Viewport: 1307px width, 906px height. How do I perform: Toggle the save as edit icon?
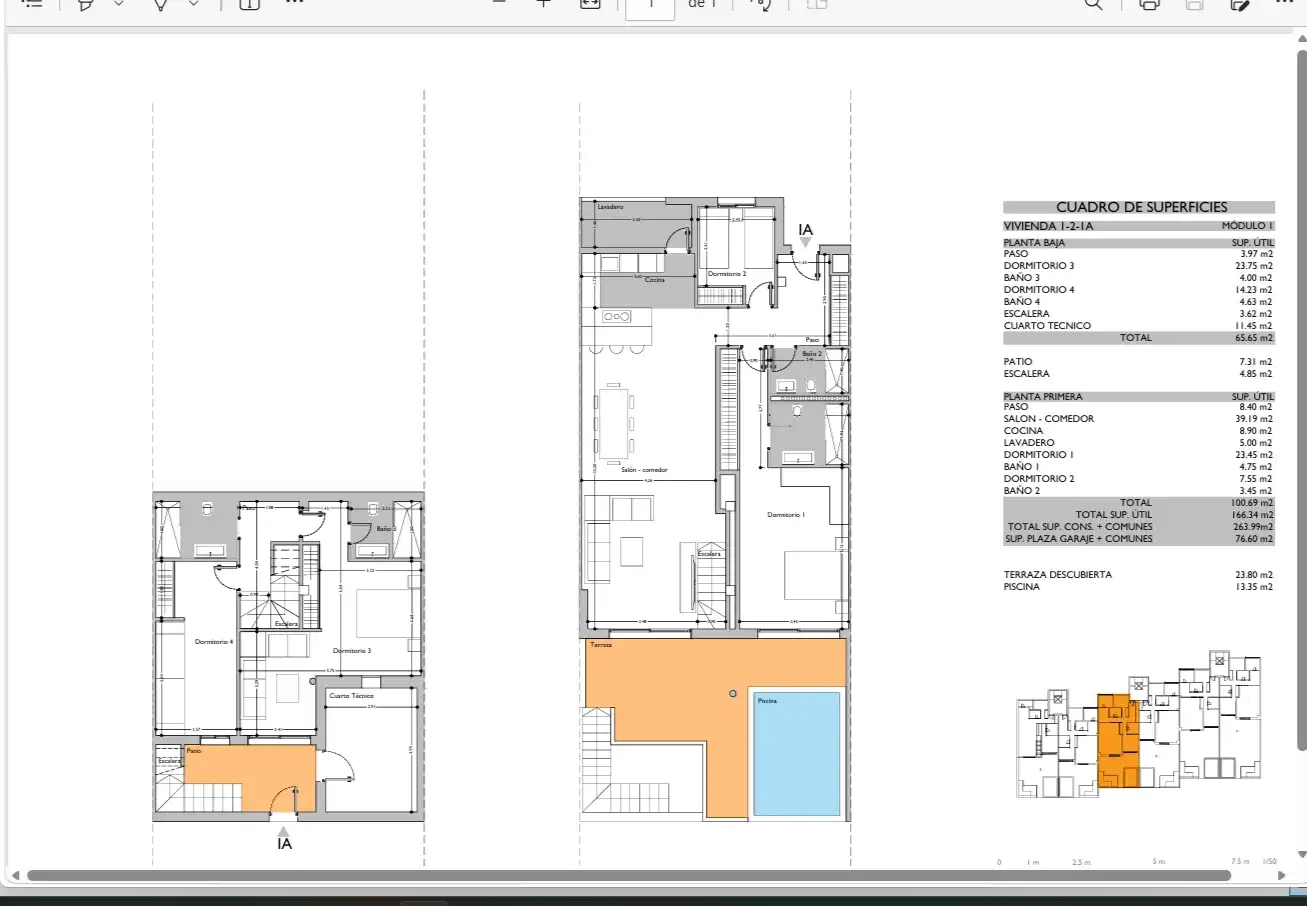tap(1240, 3)
